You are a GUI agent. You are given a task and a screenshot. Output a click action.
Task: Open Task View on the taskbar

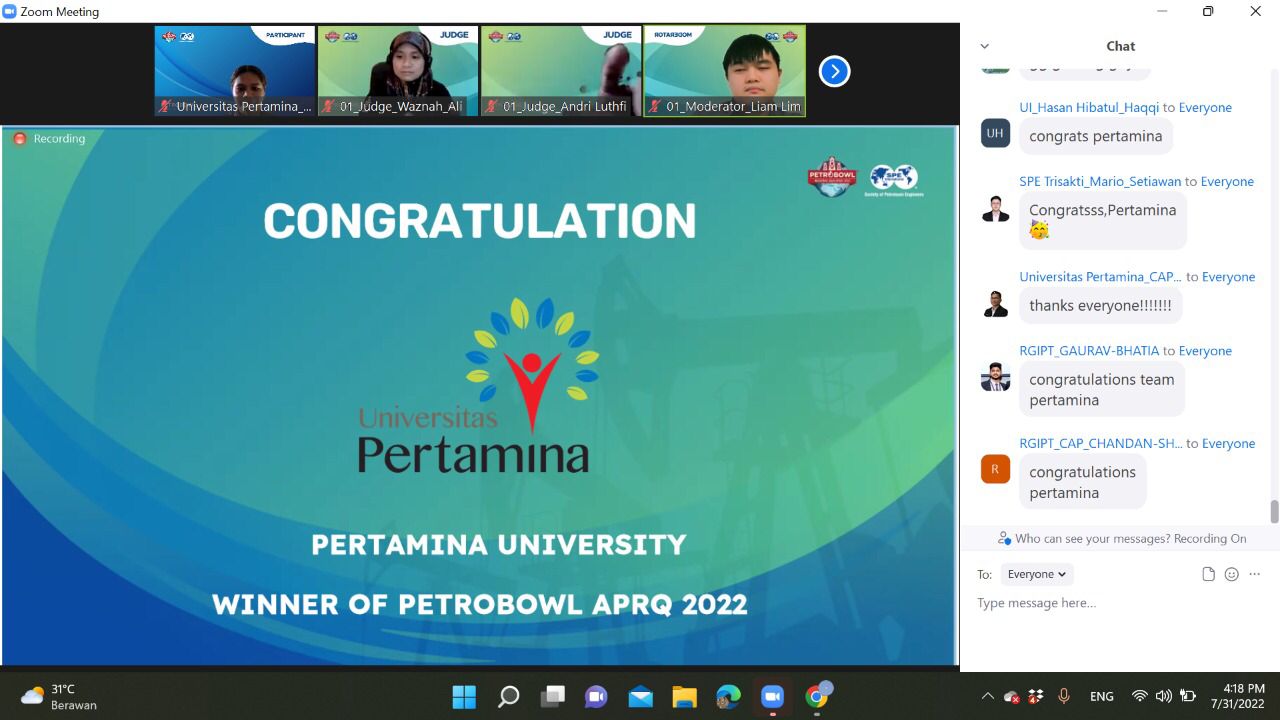pos(553,696)
